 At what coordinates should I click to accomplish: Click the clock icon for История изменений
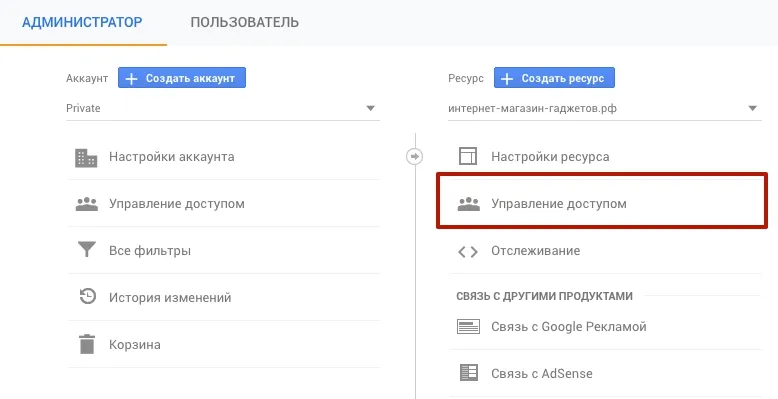[87, 297]
